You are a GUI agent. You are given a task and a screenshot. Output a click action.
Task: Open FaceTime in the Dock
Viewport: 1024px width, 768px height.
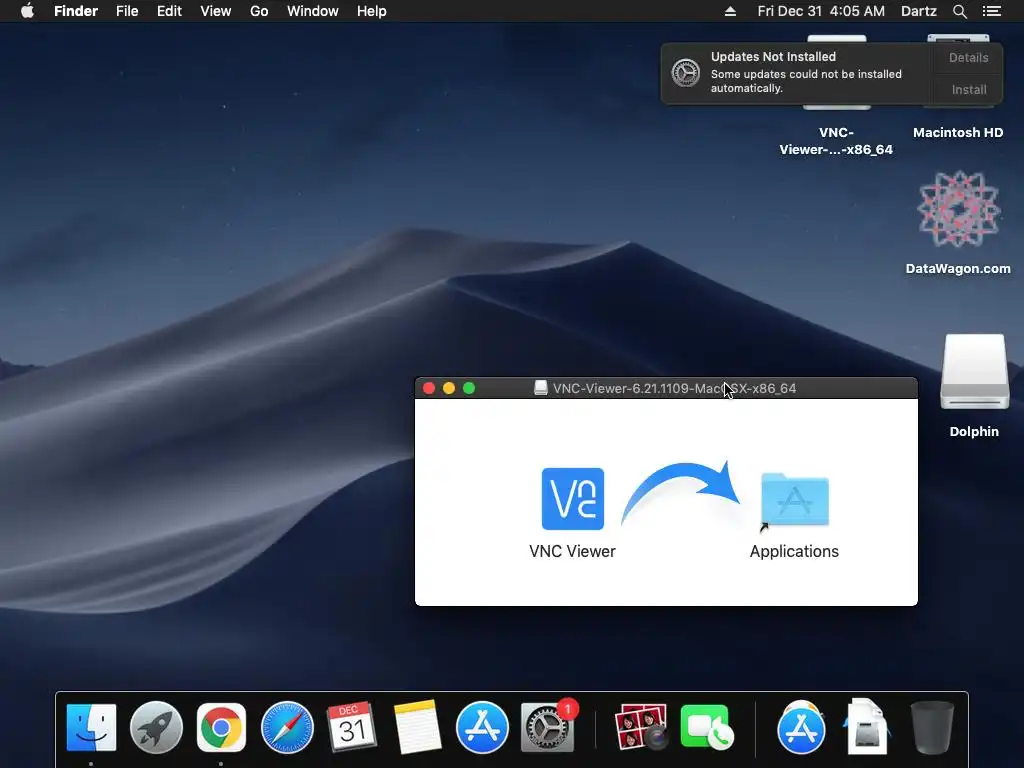[x=707, y=727]
